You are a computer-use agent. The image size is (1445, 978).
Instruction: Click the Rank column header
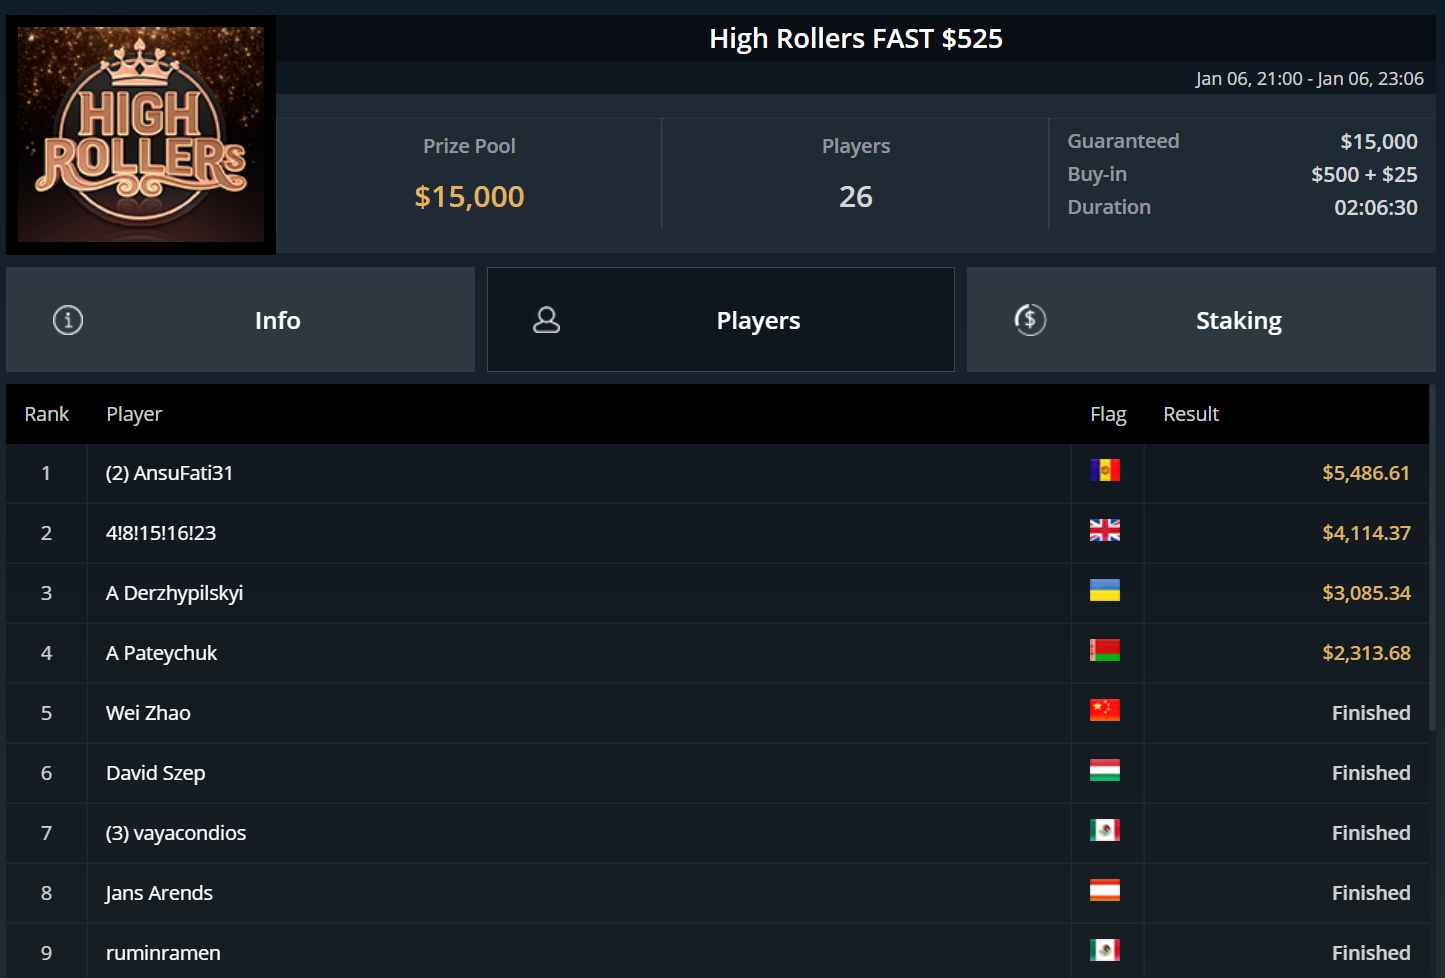pyautogui.click(x=47, y=414)
